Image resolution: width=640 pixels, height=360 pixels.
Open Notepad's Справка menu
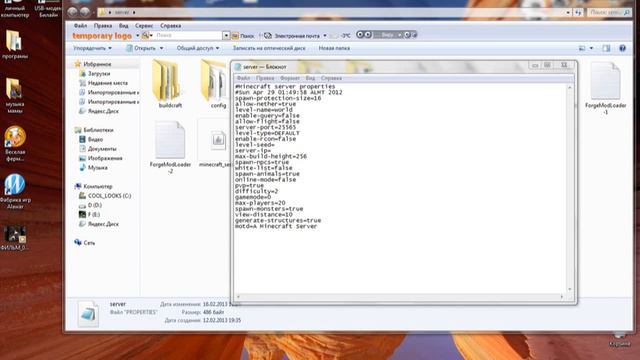pos(331,78)
